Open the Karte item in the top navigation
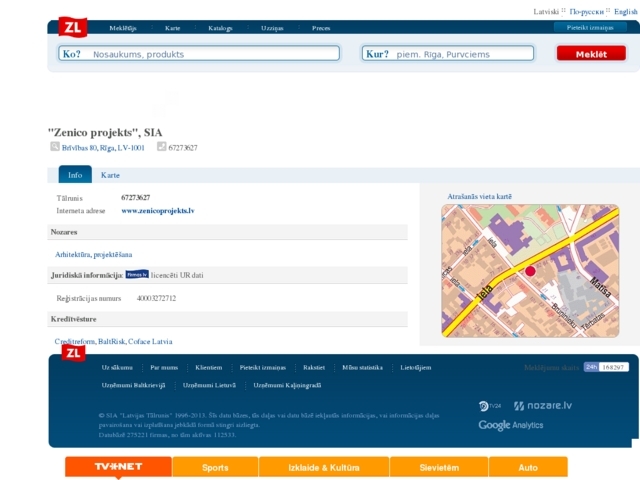The image size is (640, 480). [x=173, y=28]
